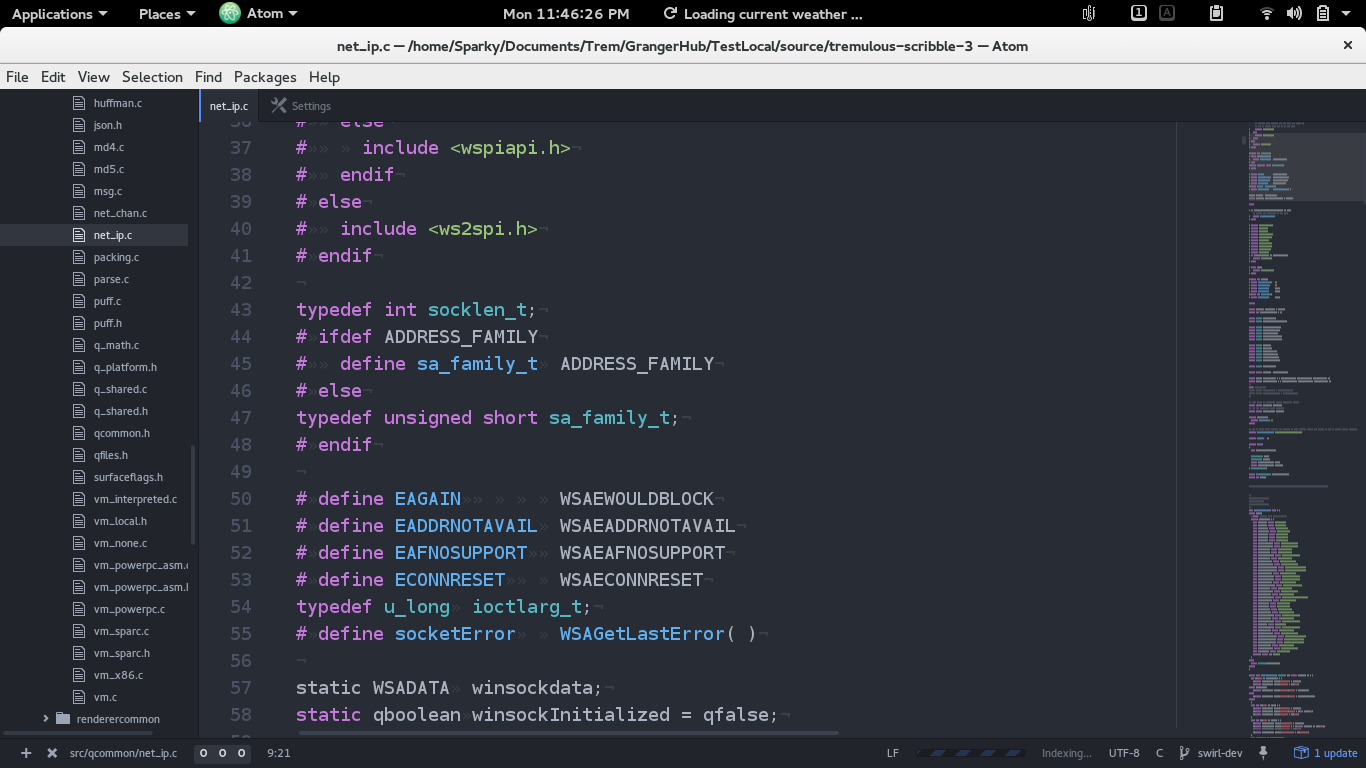Image resolution: width=1366 pixels, height=768 pixels.
Task: Click file icon next to net_chan.c
Action: [x=80, y=213]
